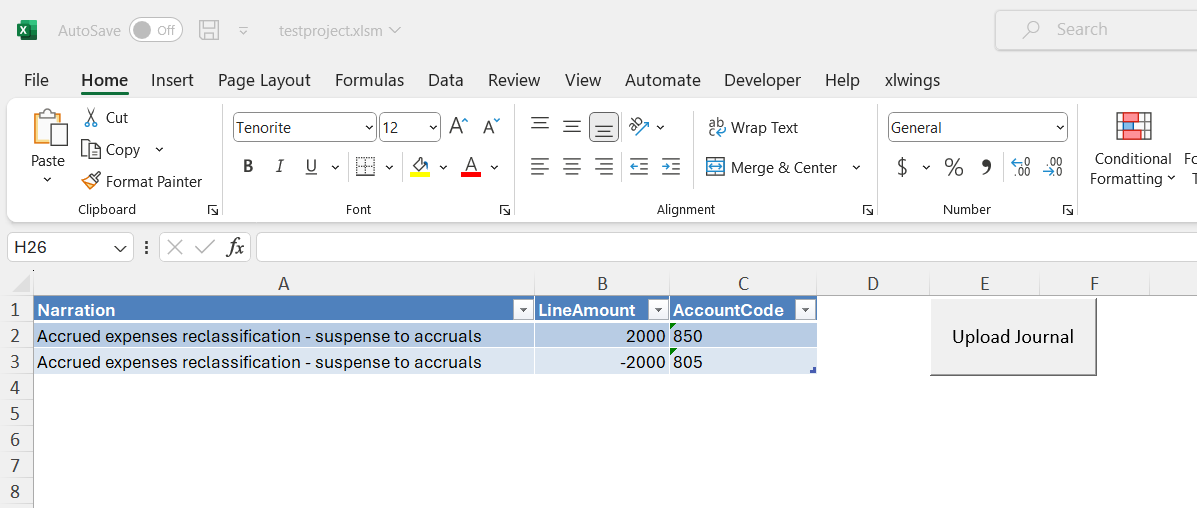
Task: Click the Format Painter brush icon
Action: [x=91, y=181]
